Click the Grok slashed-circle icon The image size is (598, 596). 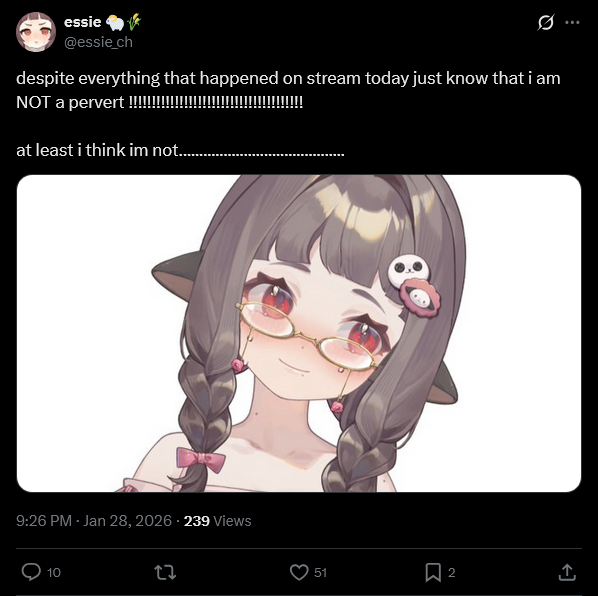tap(545, 22)
